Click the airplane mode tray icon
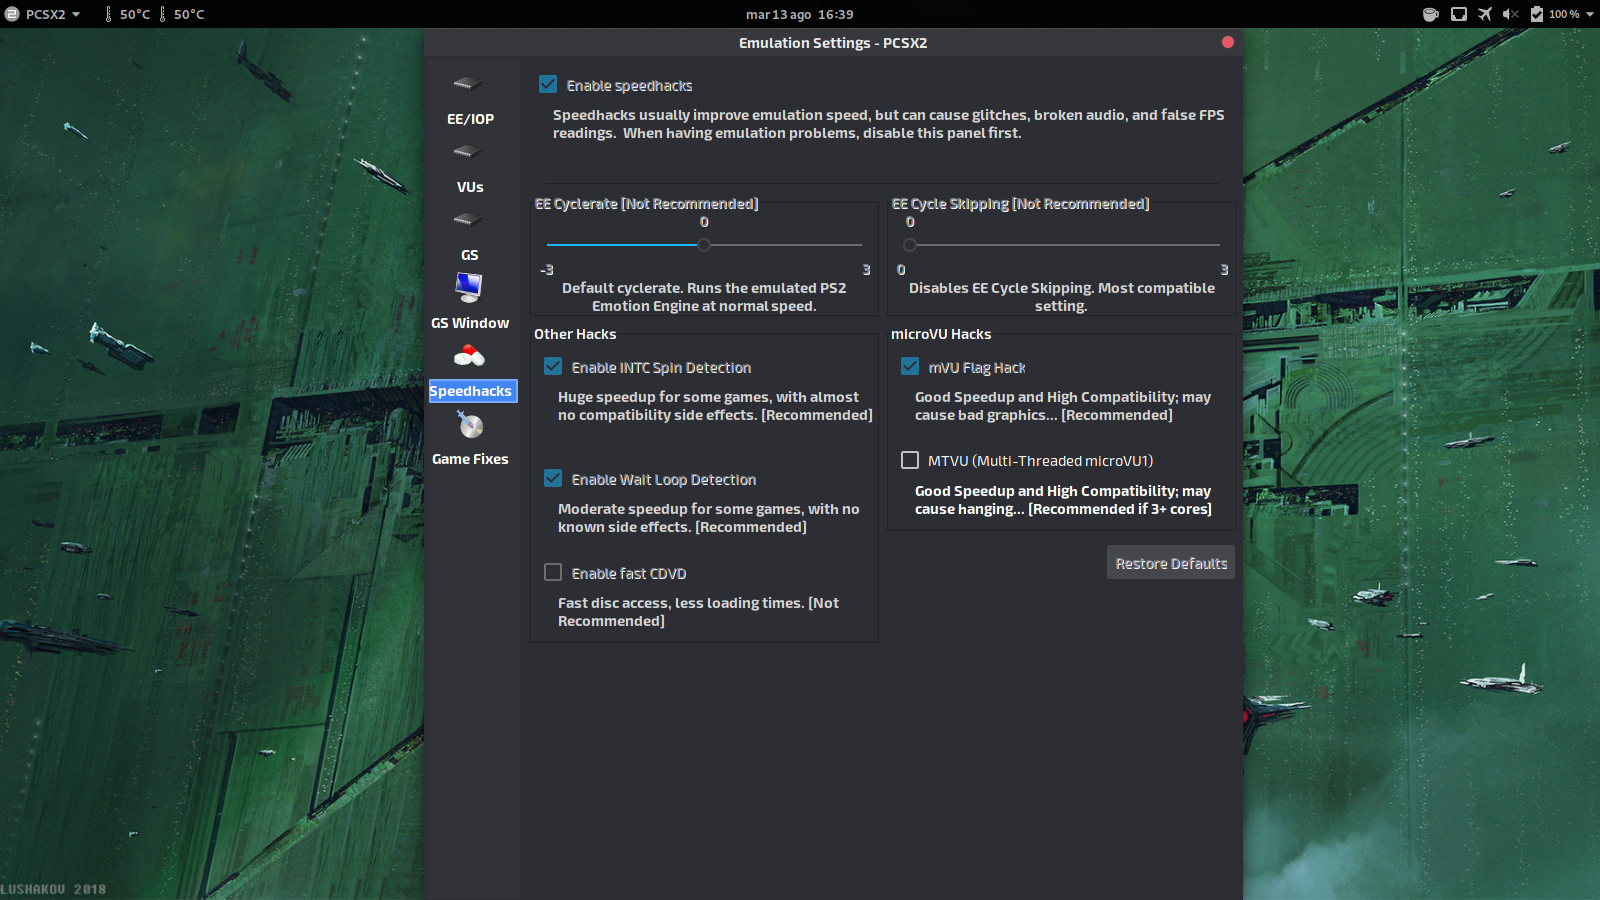This screenshot has height=900, width=1600. [x=1484, y=14]
